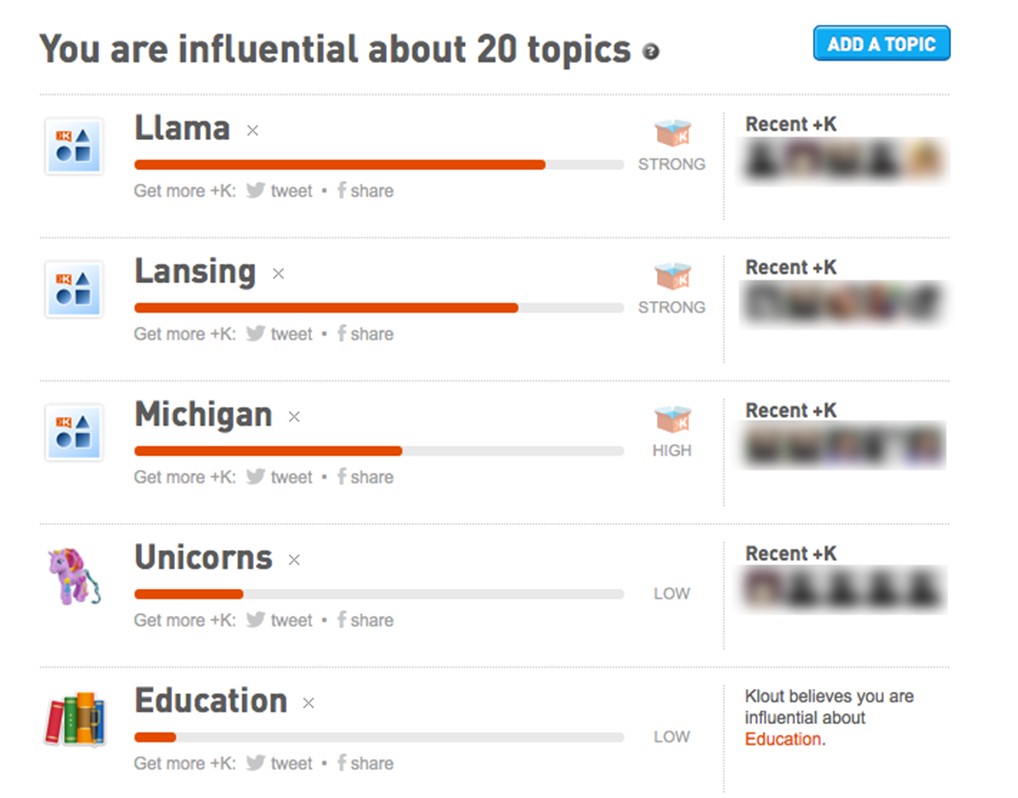Click Recent +K avatars for Unicorns

point(843,589)
